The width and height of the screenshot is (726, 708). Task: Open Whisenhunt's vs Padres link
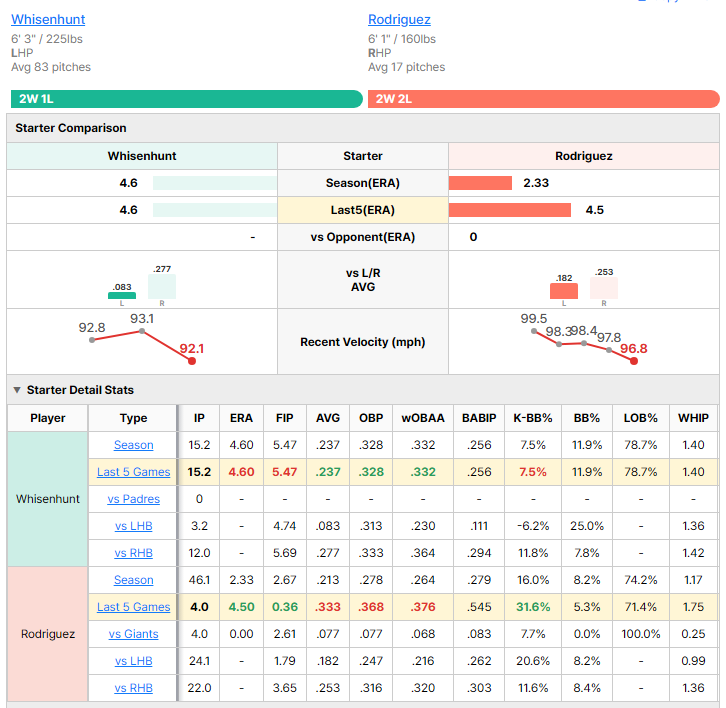[x=133, y=499]
